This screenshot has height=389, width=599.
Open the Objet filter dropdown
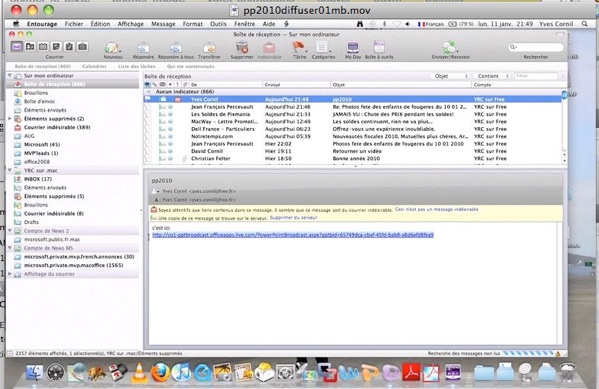click(x=451, y=76)
